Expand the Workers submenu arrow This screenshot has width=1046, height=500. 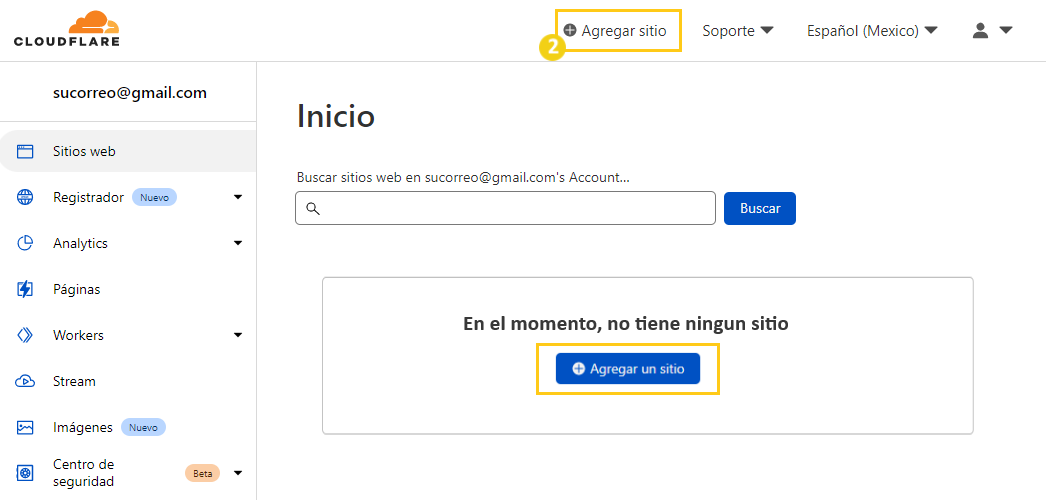(x=238, y=335)
